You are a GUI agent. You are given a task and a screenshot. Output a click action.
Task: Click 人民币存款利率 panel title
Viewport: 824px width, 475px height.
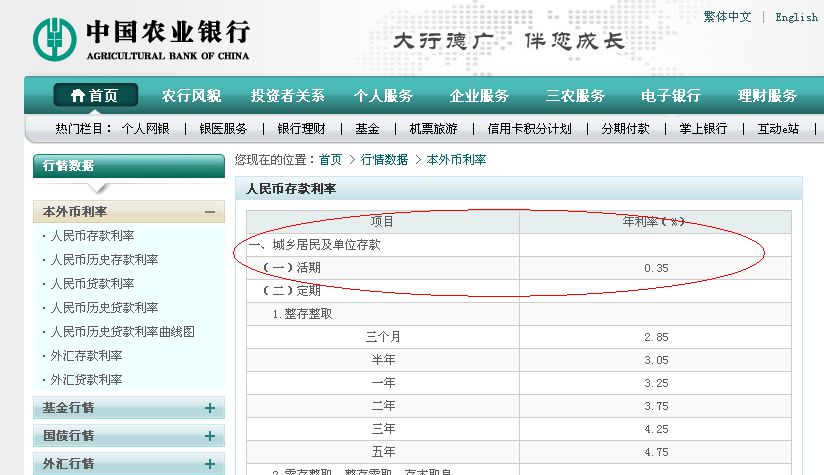pyautogui.click(x=291, y=189)
